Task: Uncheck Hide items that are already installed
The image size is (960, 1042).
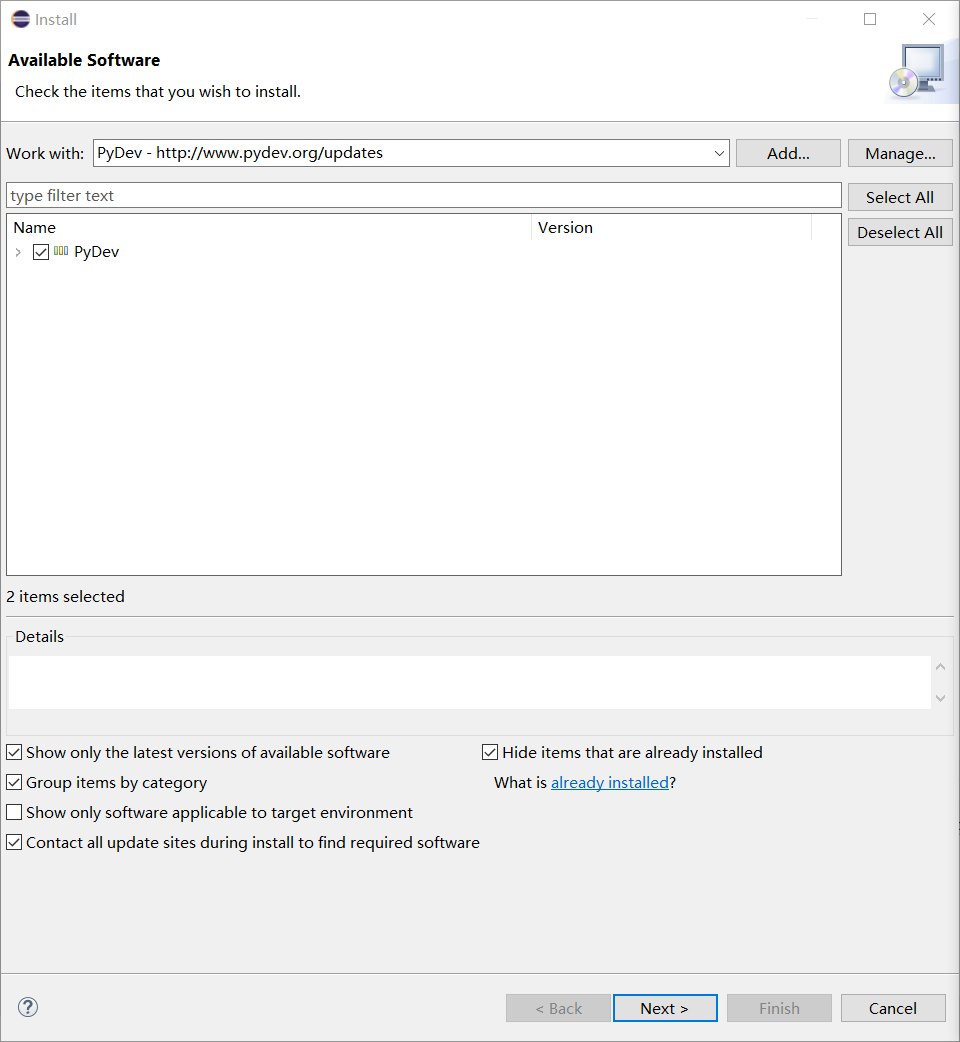Action: pos(490,752)
